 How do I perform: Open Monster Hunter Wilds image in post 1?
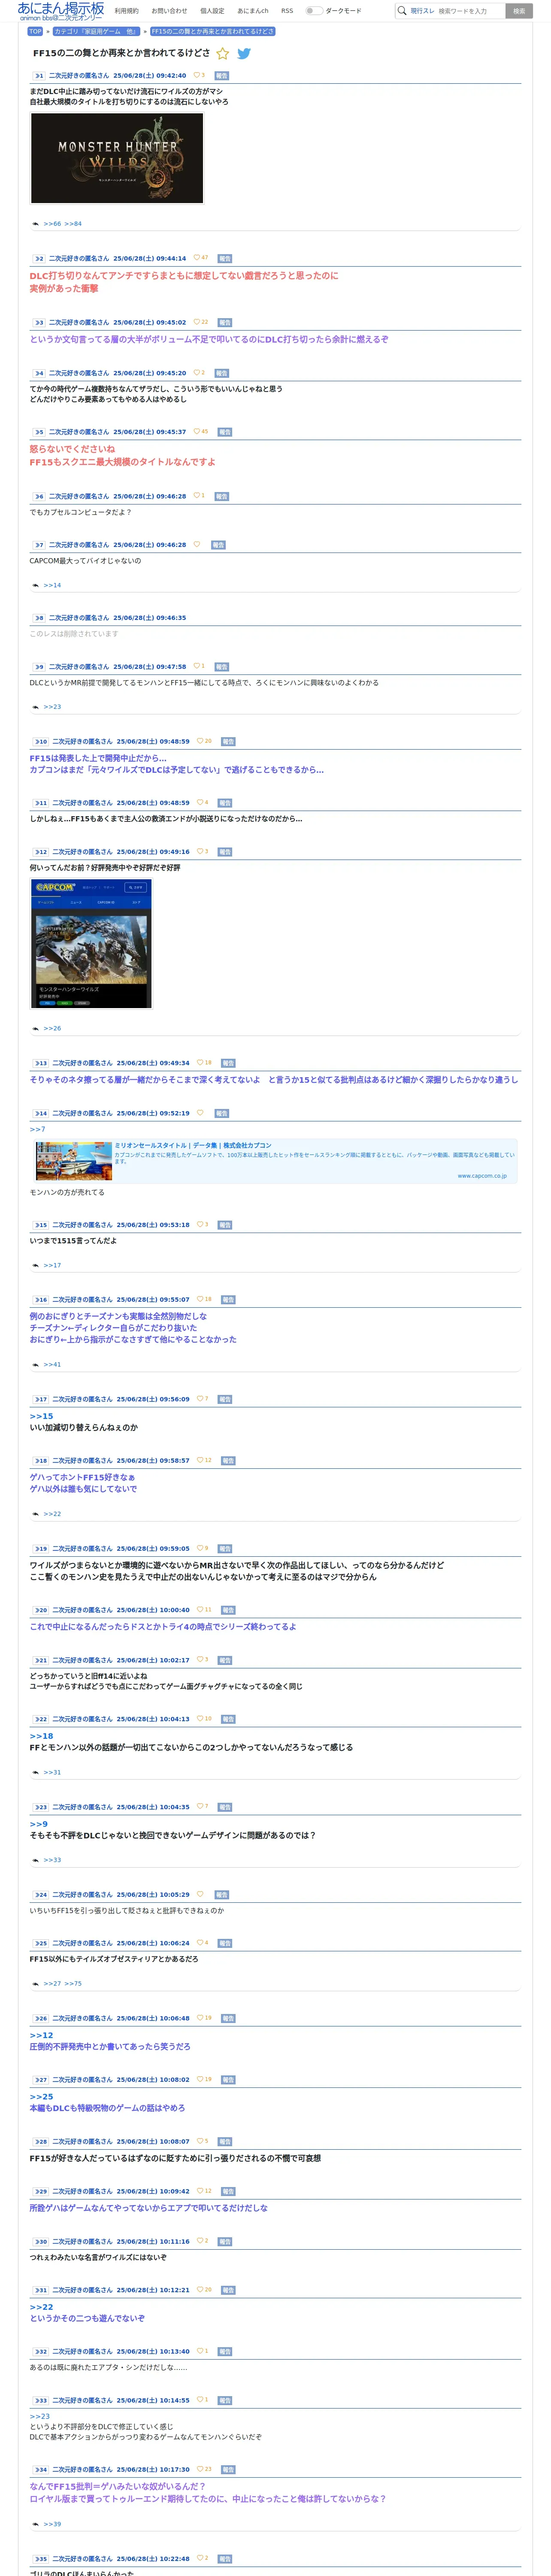117,158
